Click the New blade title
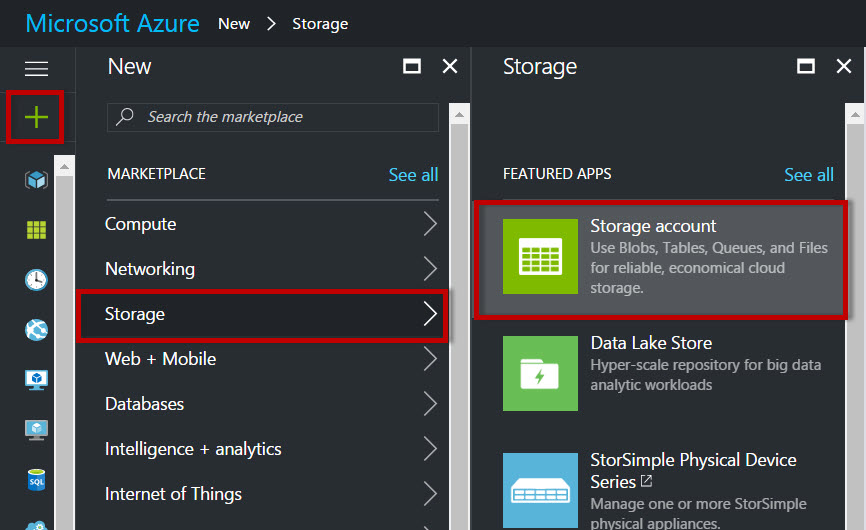 (x=129, y=67)
